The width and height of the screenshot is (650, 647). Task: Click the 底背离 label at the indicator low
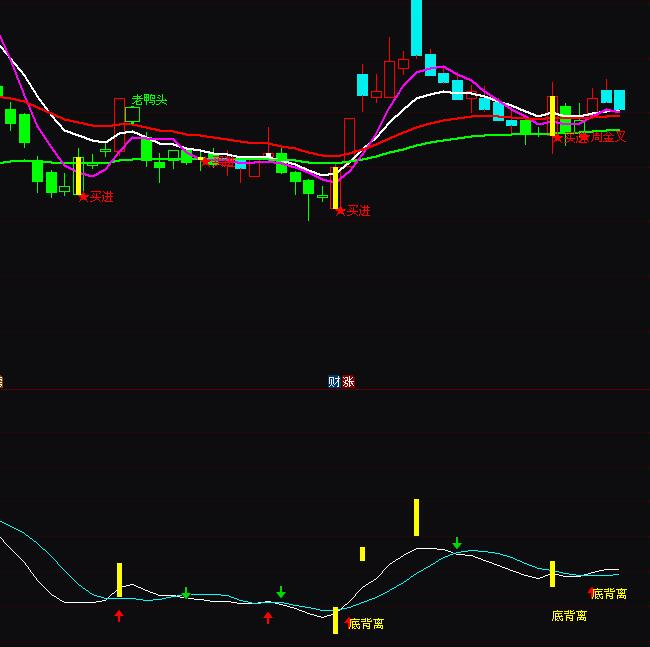(366, 624)
